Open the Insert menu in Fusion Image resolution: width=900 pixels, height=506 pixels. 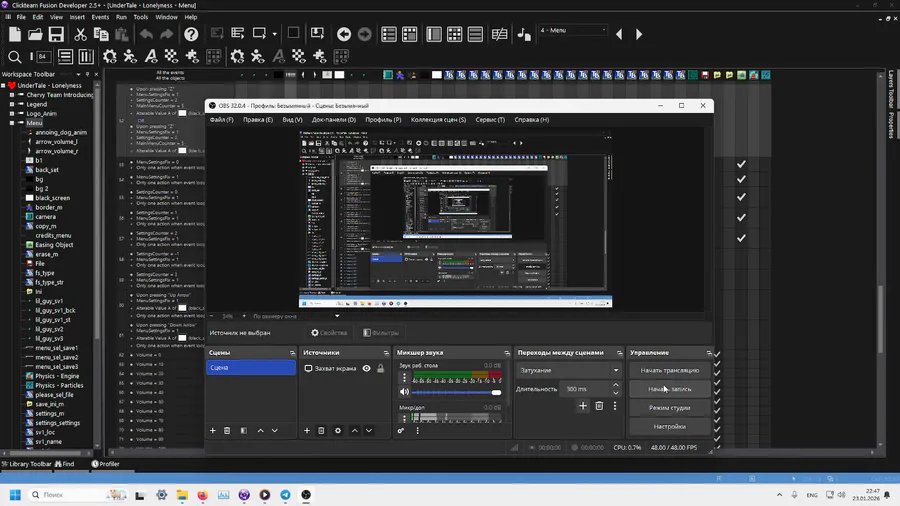(77, 17)
